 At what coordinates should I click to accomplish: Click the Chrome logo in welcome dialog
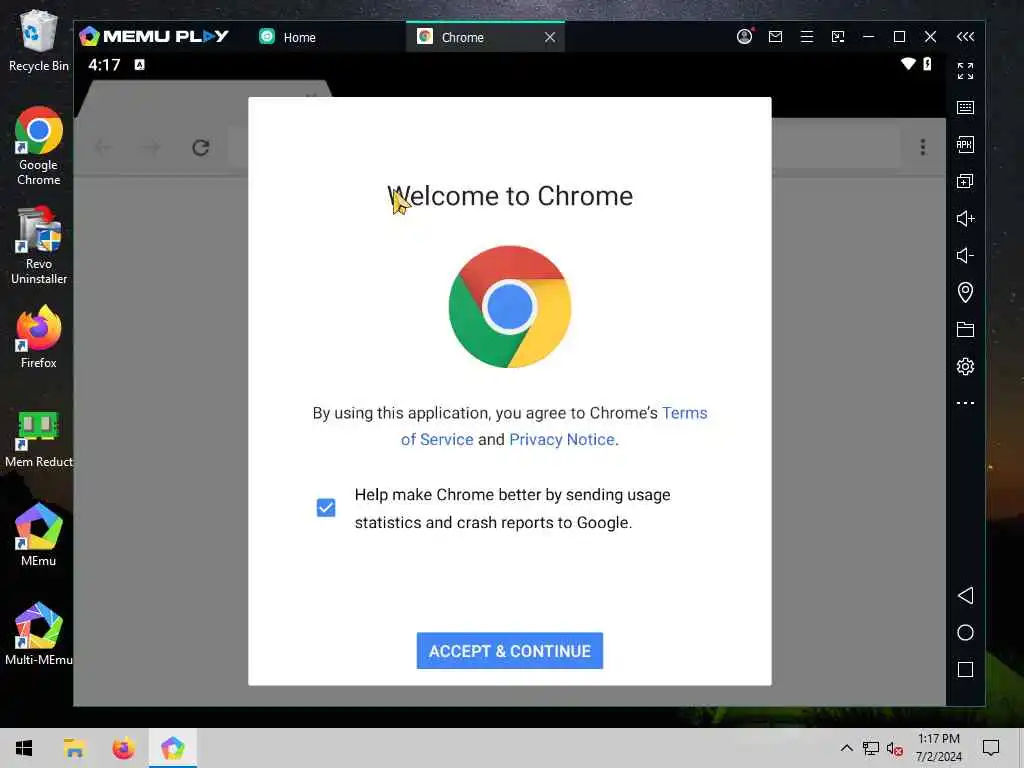click(x=510, y=306)
